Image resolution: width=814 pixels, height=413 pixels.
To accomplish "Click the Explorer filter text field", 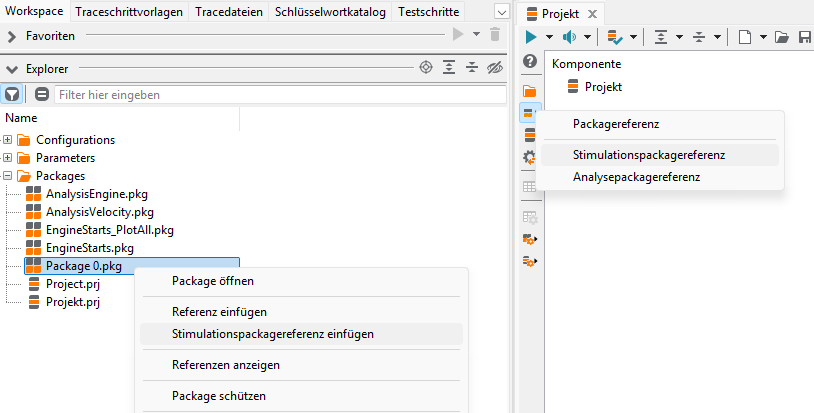I will pos(280,95).
